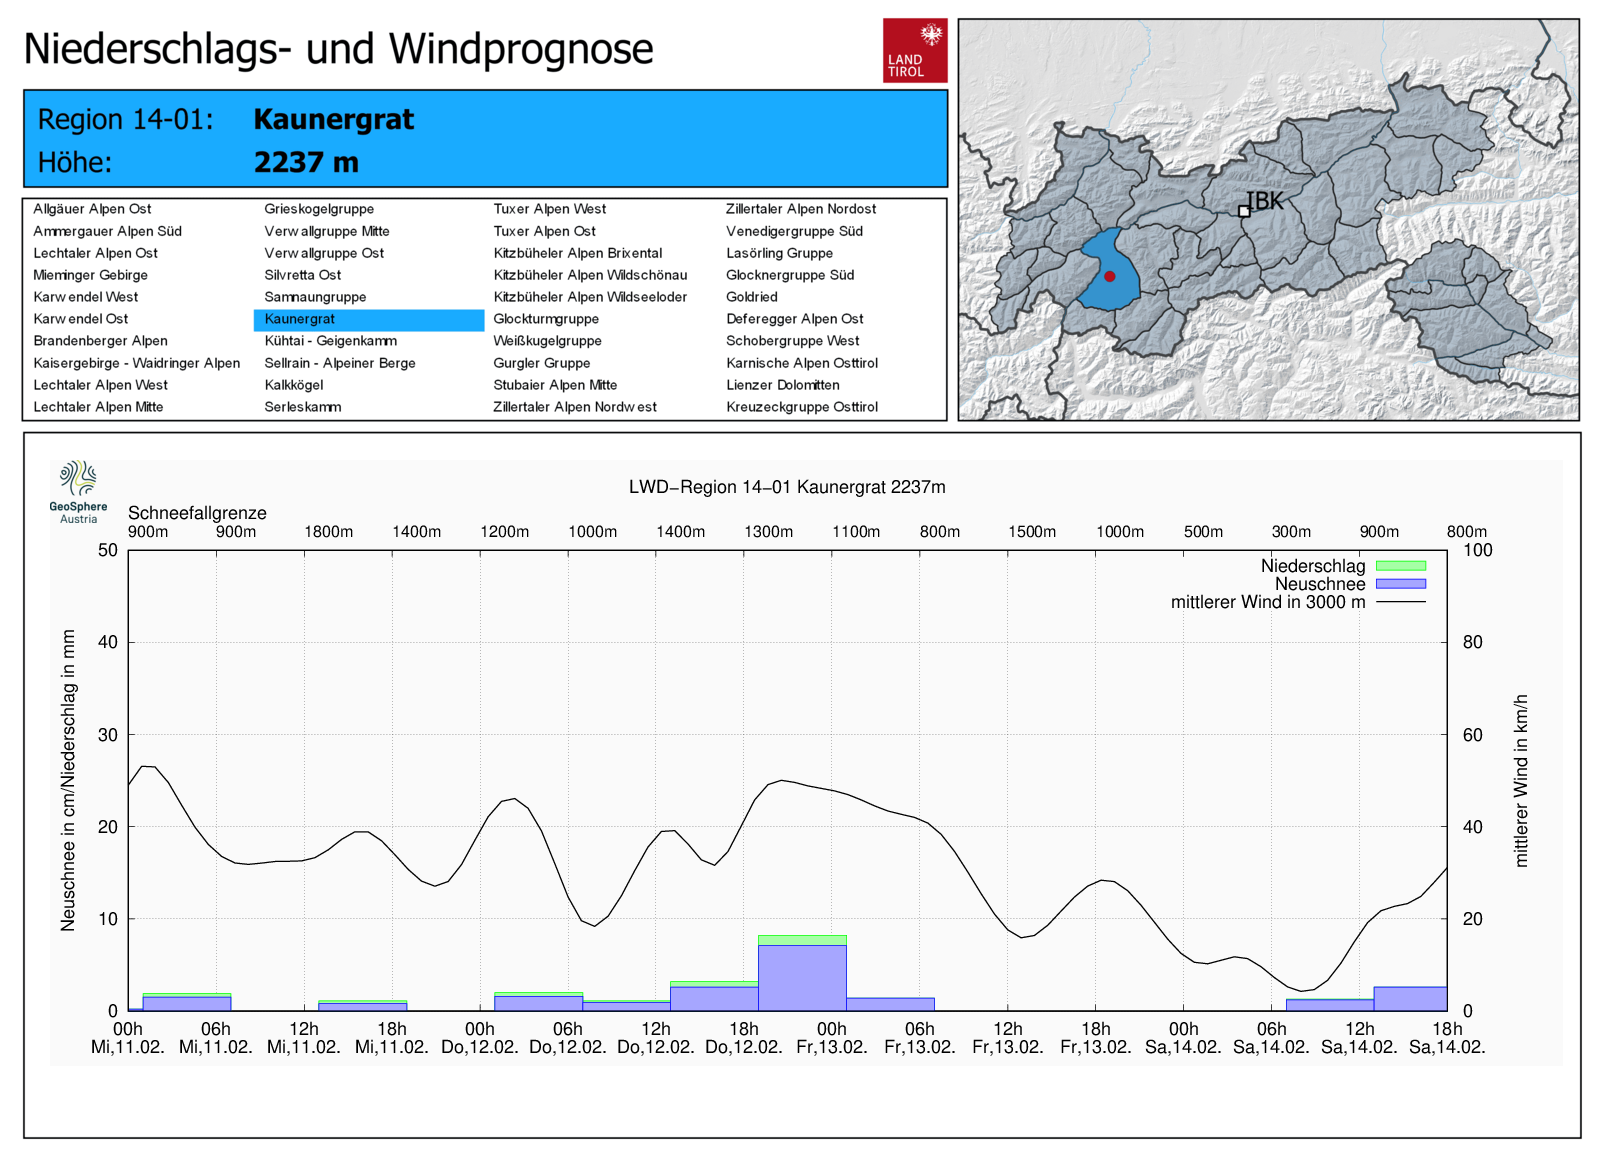1600x1153 pixels.
Task: Click the IBK square marker on map
Action: [x=1244, y=211]
